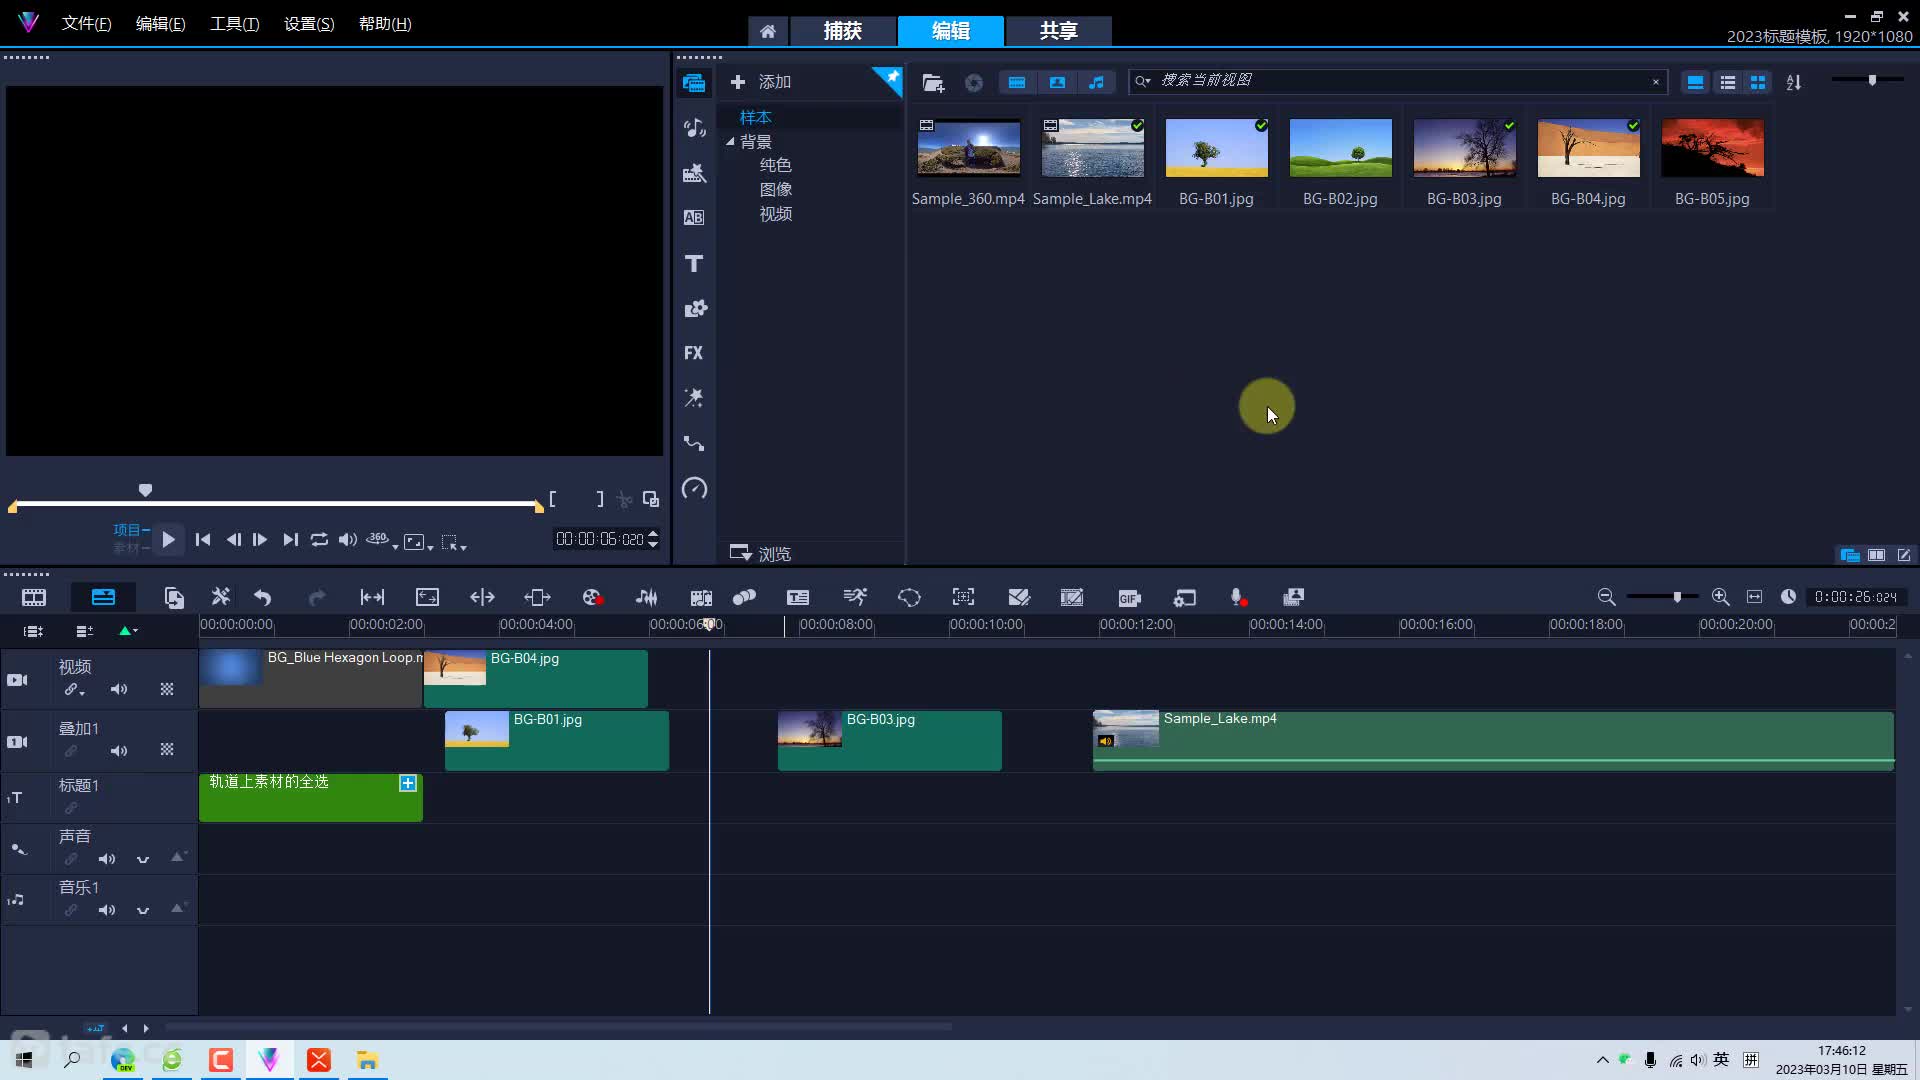Open the FX filter library
Viewport: 1920px width, 1080px height.
pyautogui.click(x=694, y=353)
